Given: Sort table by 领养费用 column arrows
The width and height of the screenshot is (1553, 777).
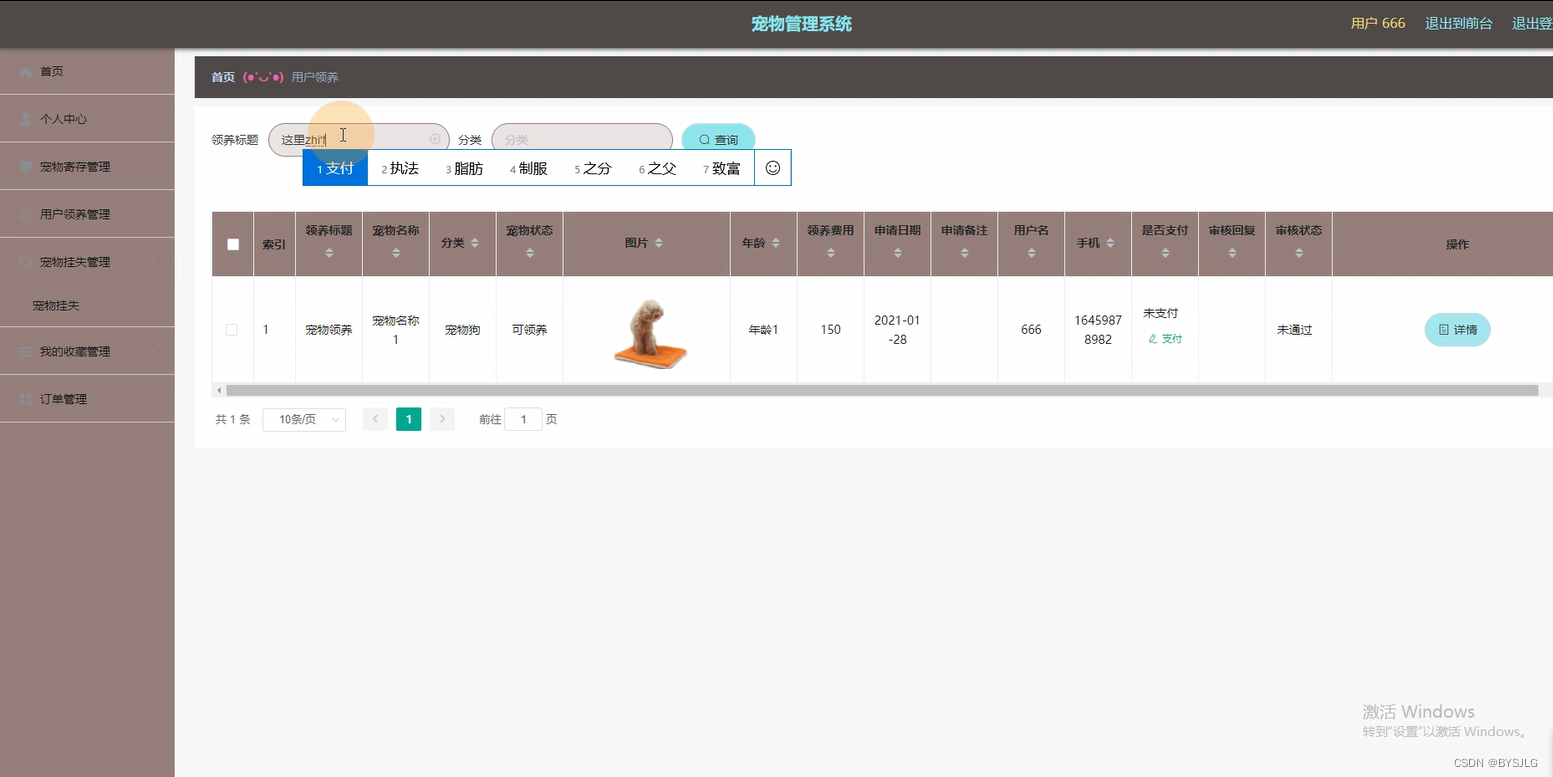Looking at the screenshot, I should pos(831,254).
